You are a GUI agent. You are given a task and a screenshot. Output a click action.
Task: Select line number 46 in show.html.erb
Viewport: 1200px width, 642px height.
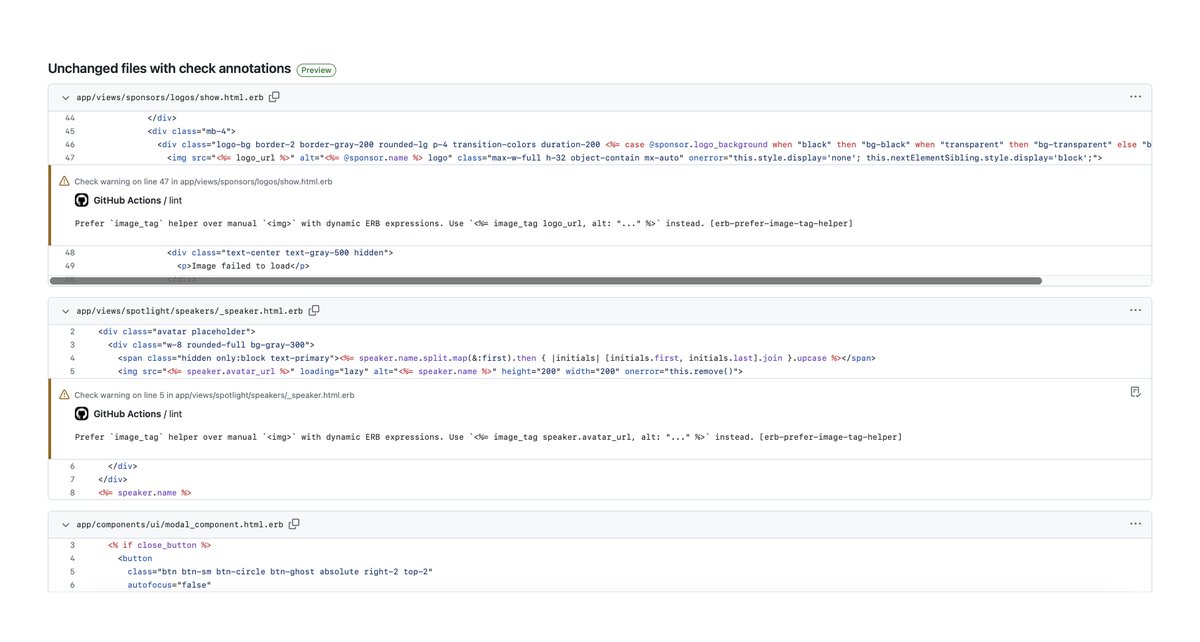(70, 144)
